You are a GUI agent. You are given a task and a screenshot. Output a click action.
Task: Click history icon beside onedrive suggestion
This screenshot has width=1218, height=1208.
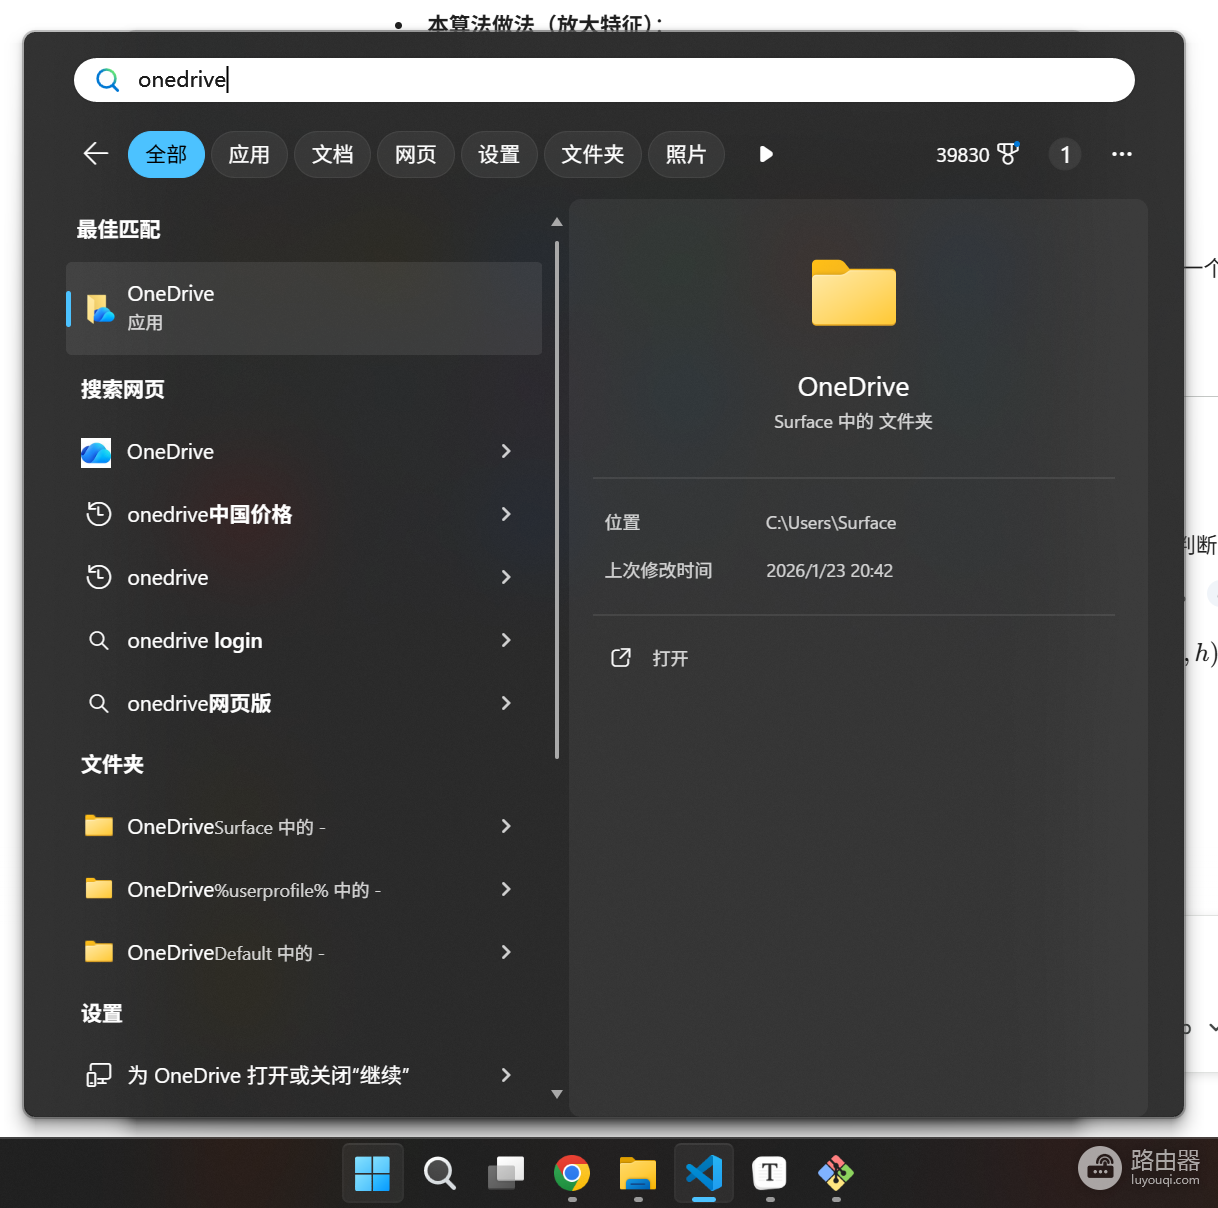pos(98,578)
